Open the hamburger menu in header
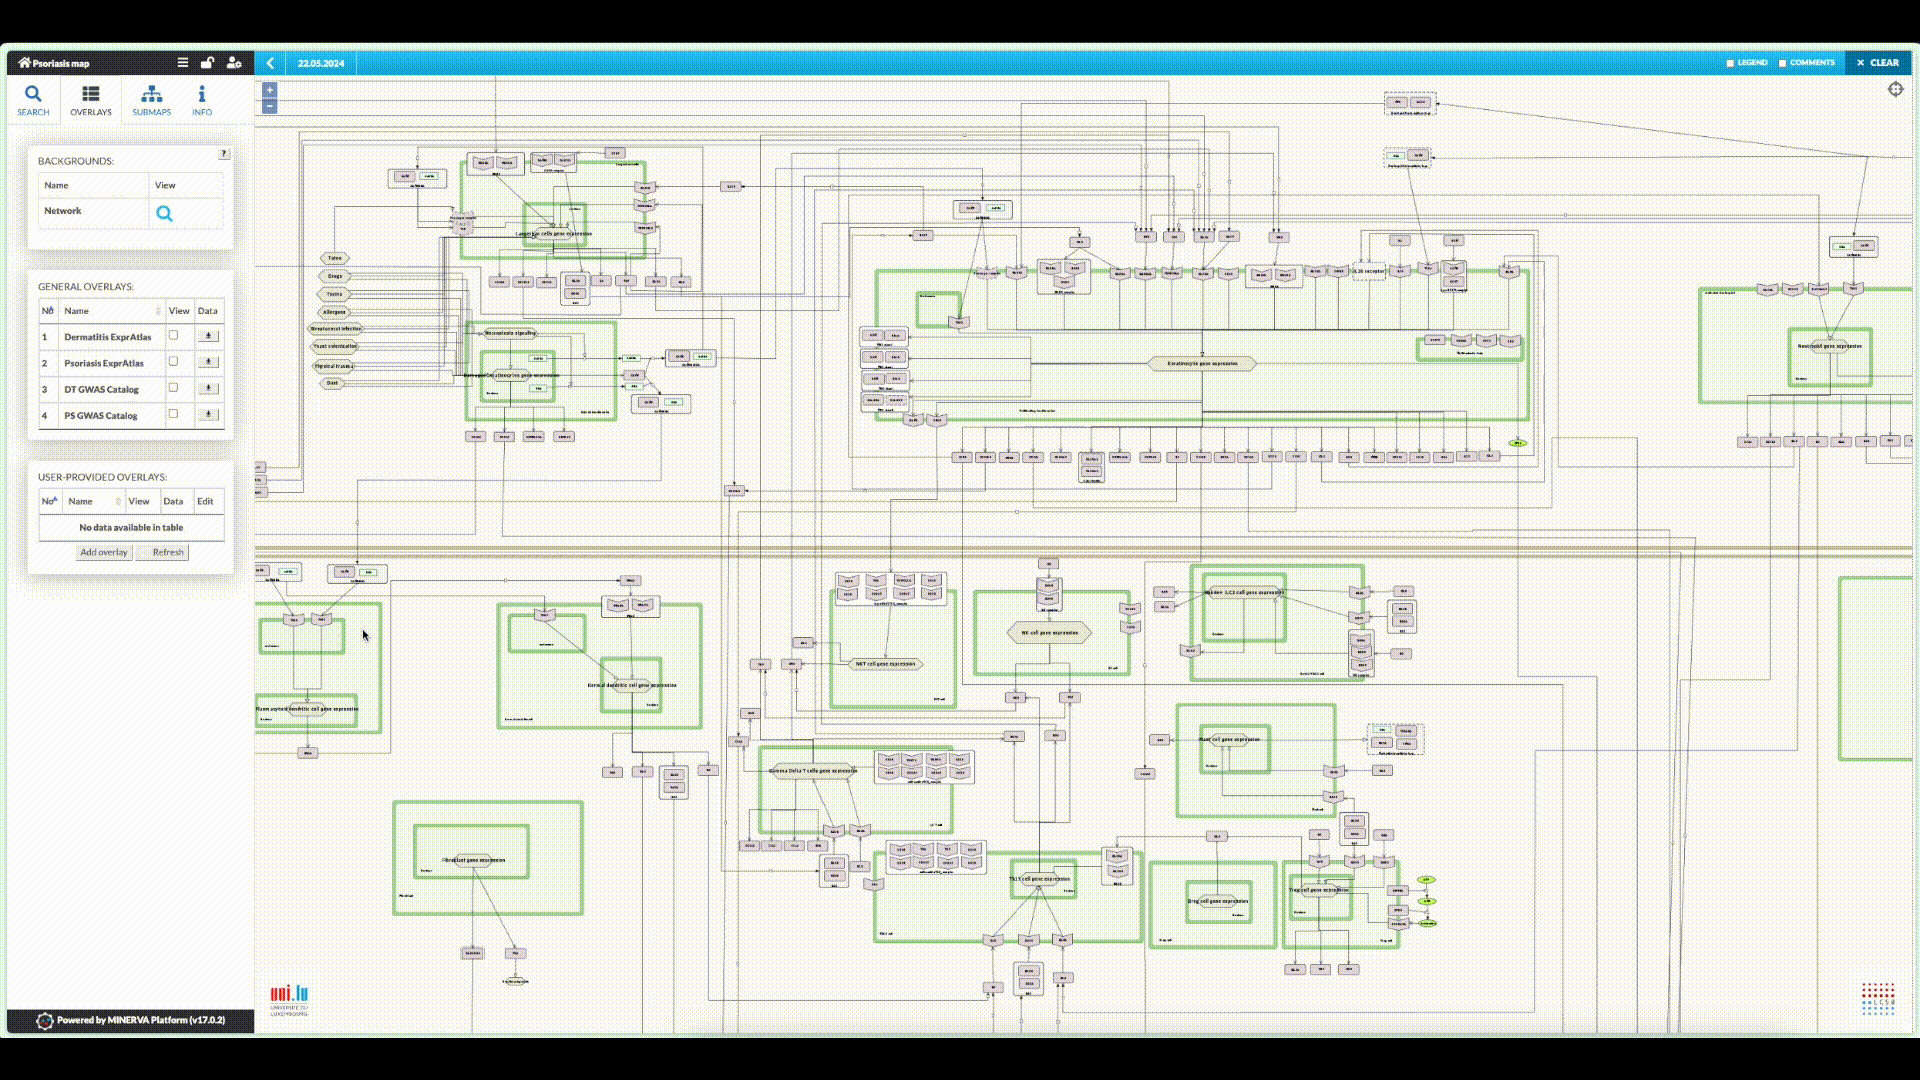This screenshot has height=1080, width=1920. [182, 63]
